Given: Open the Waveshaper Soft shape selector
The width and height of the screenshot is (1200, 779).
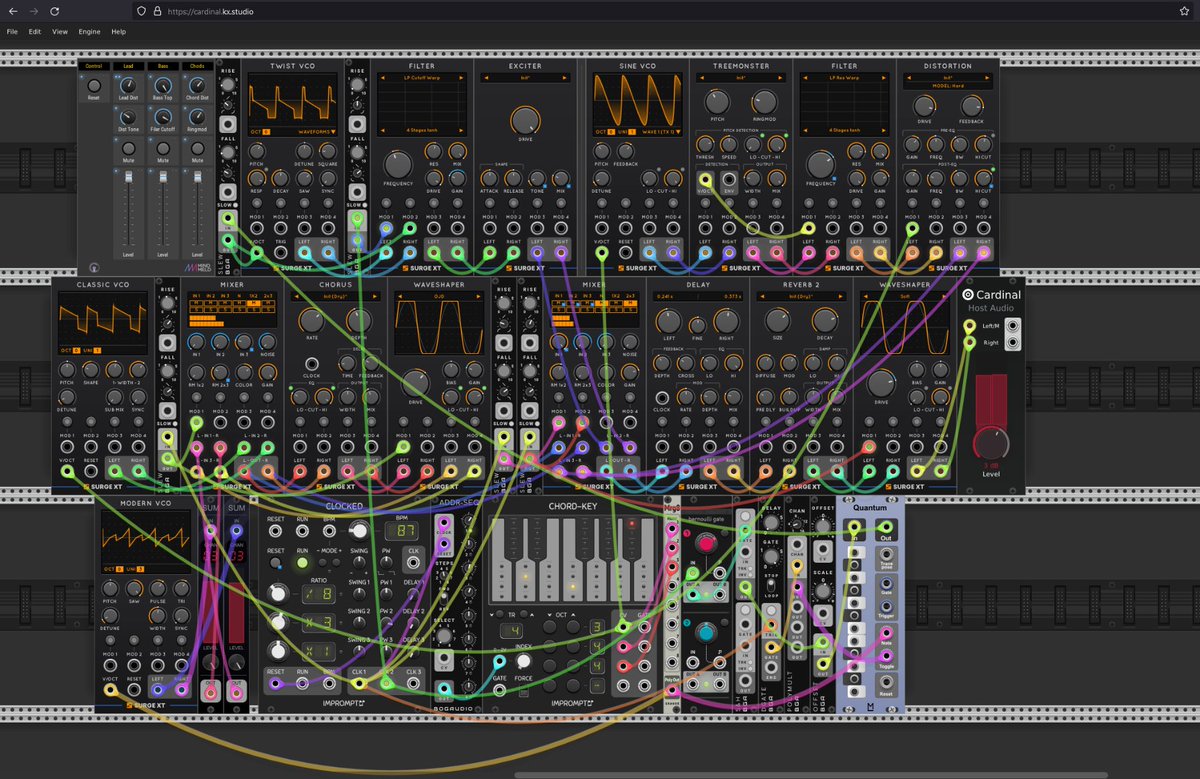Looking at the screenshot, I should tap(905, 297).
